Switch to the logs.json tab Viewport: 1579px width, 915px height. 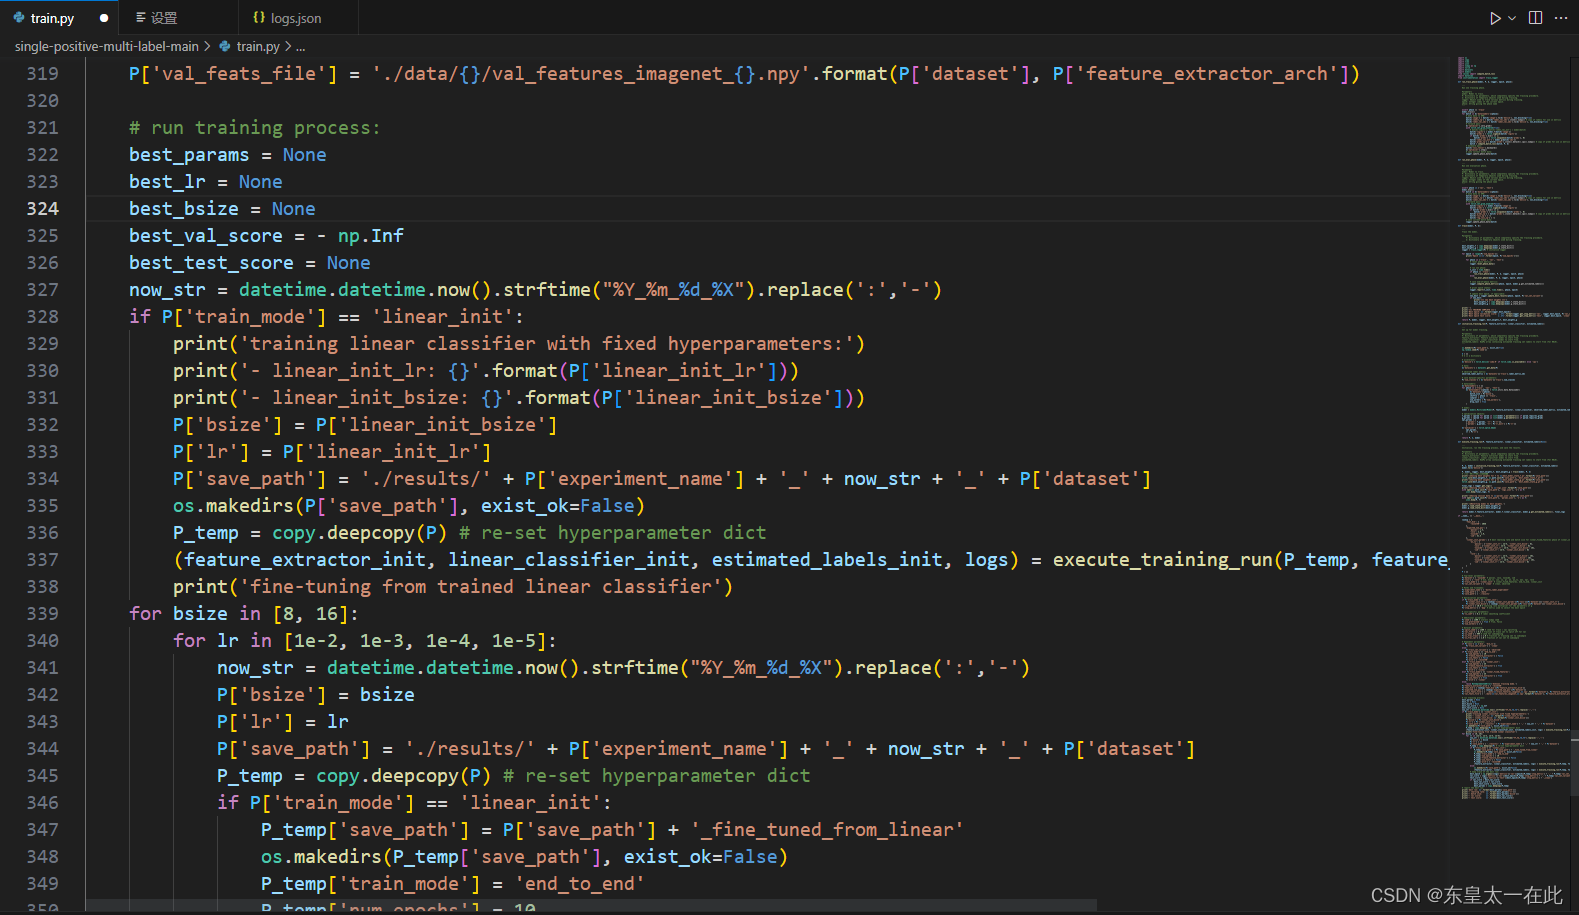(x=296, y=18)
